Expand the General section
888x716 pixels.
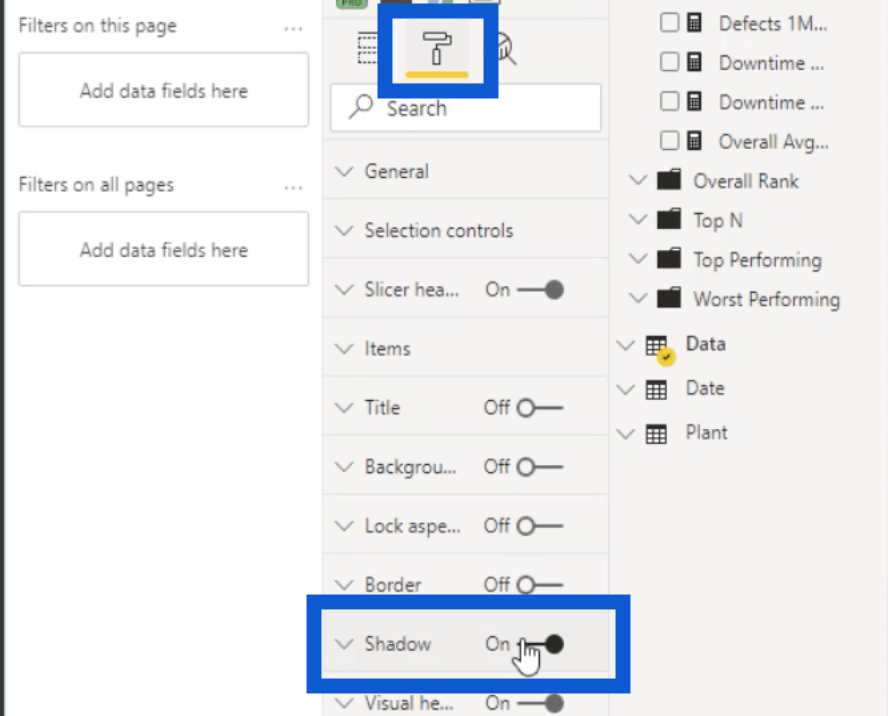466,172
